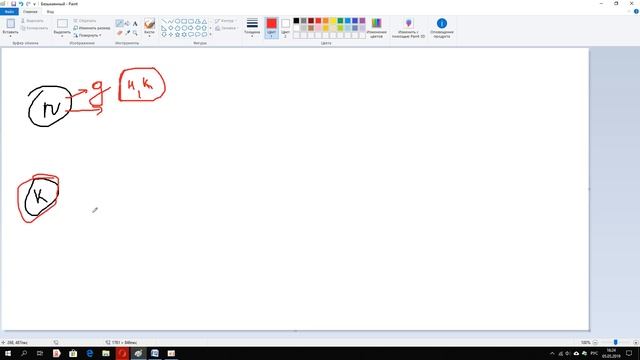Adjust the zoom slider handle
640x360 pixels.
point(616,342)
